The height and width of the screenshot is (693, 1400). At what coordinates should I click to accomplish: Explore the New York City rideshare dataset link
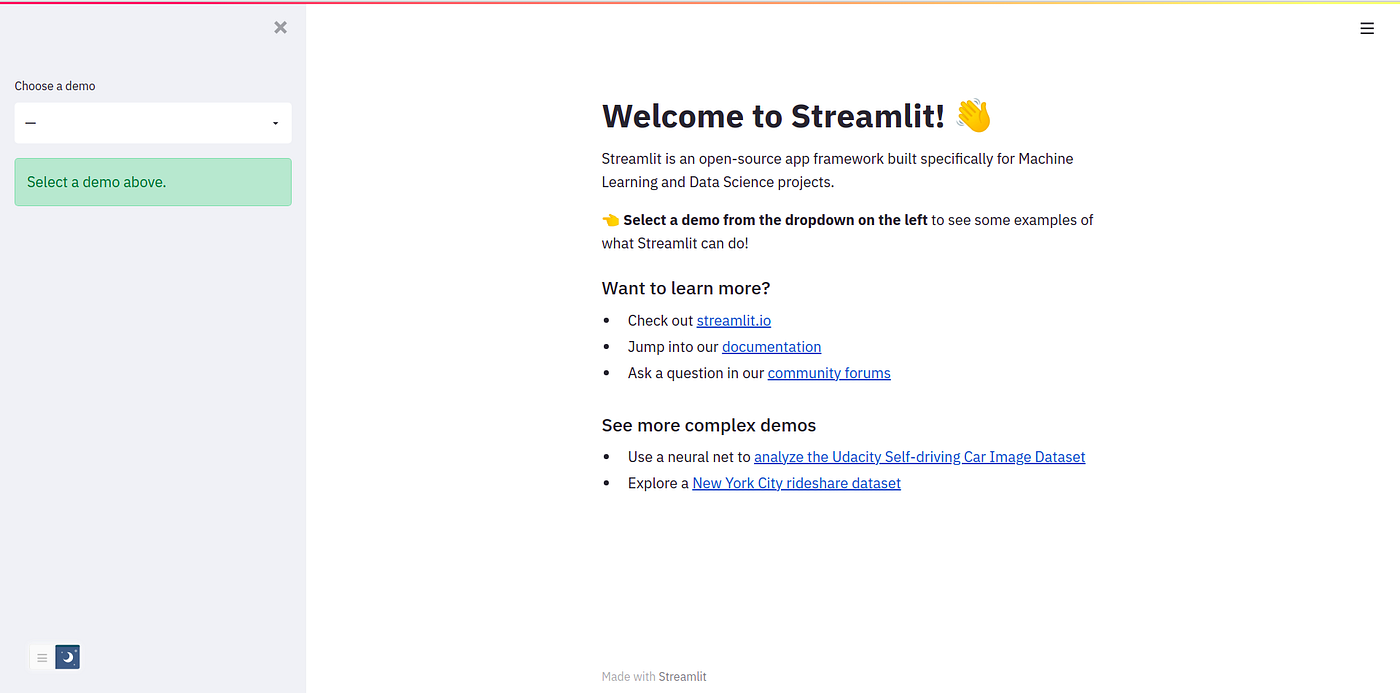796,482
